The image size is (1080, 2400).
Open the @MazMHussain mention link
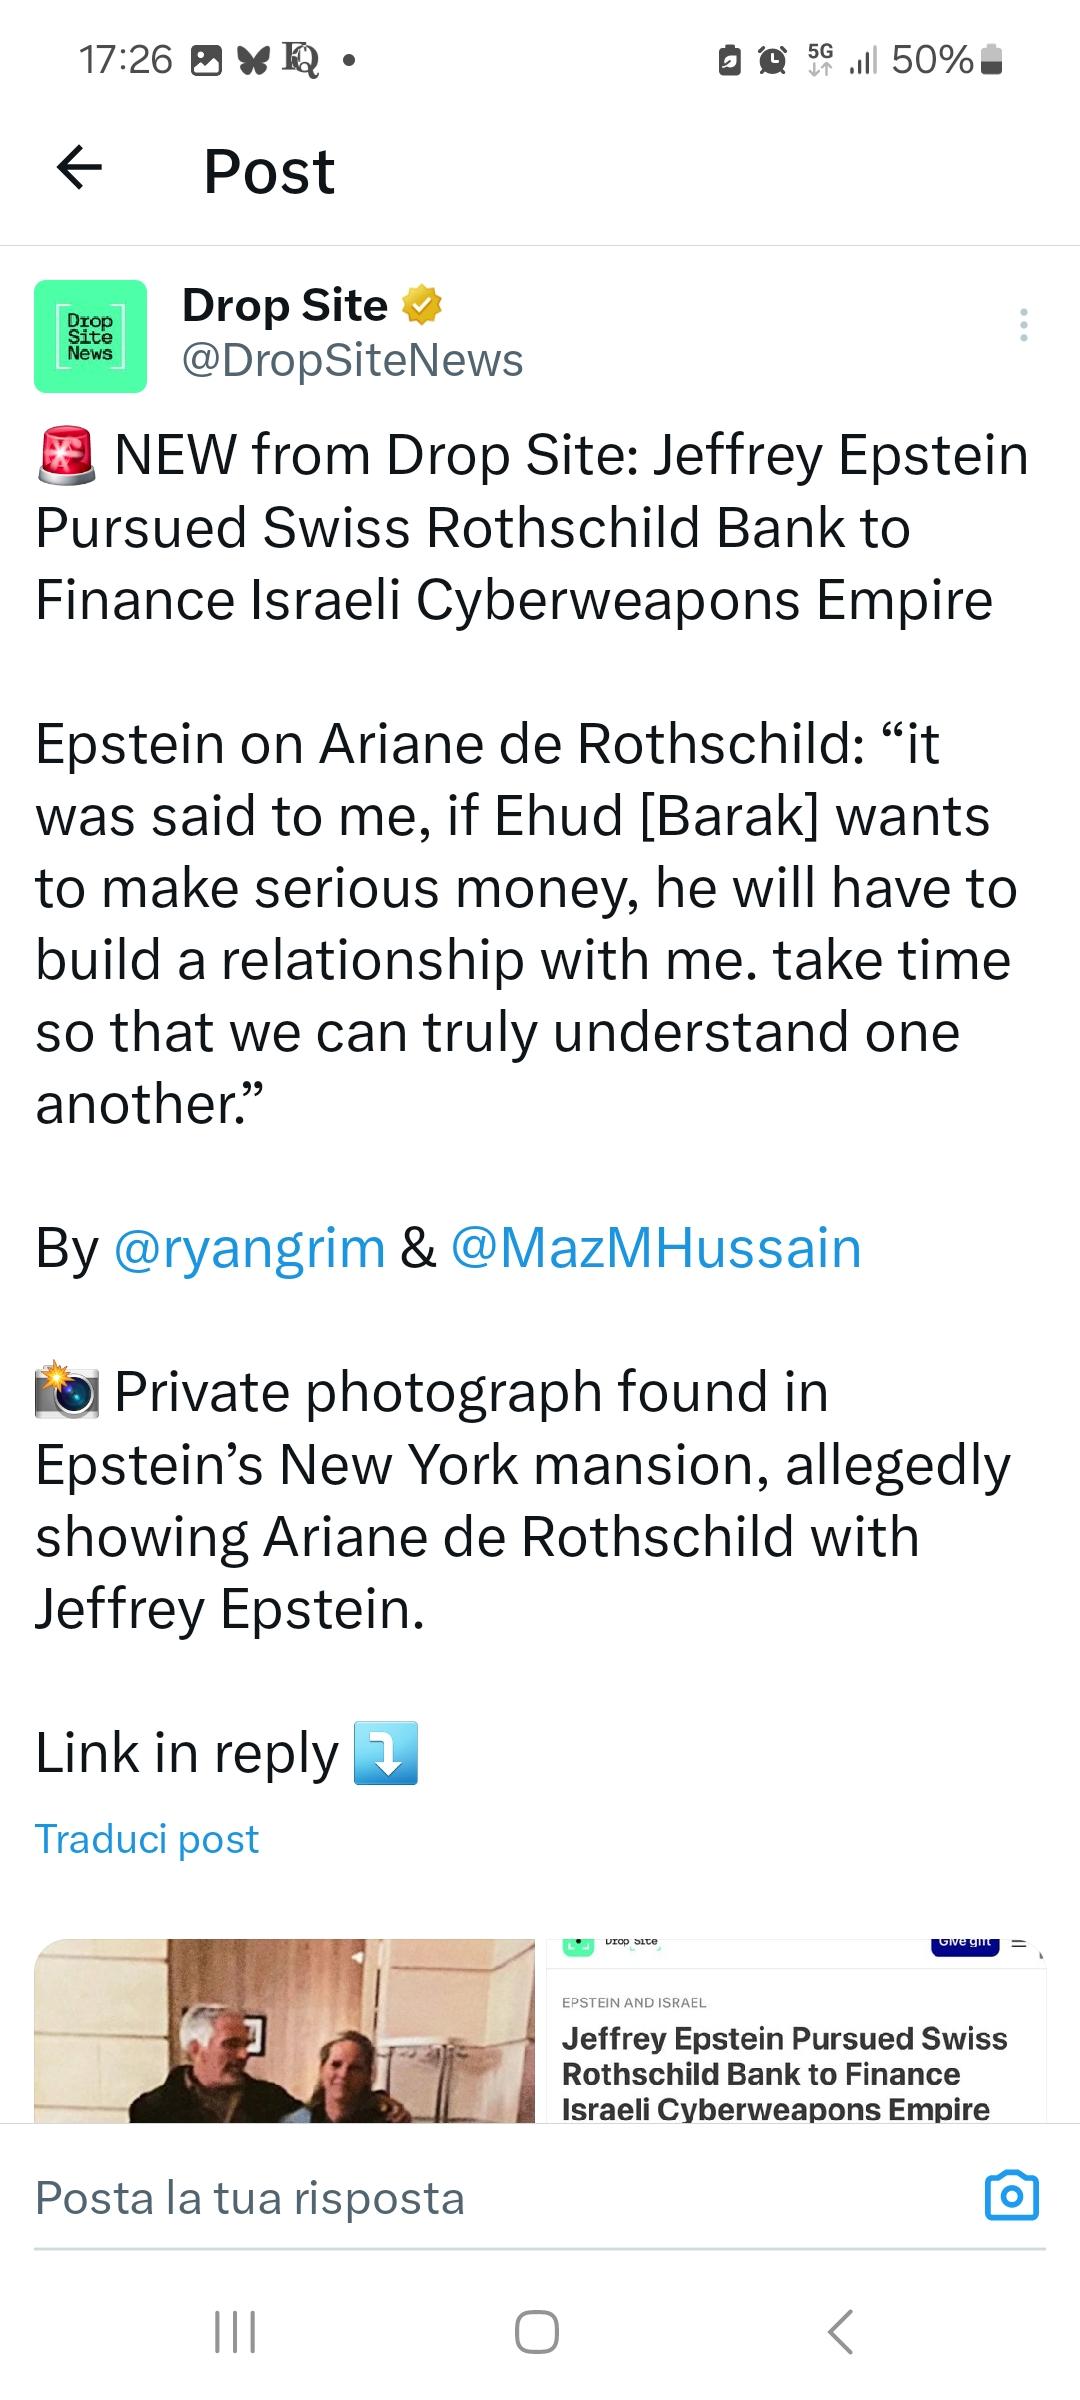click(x=656, y=1248)
